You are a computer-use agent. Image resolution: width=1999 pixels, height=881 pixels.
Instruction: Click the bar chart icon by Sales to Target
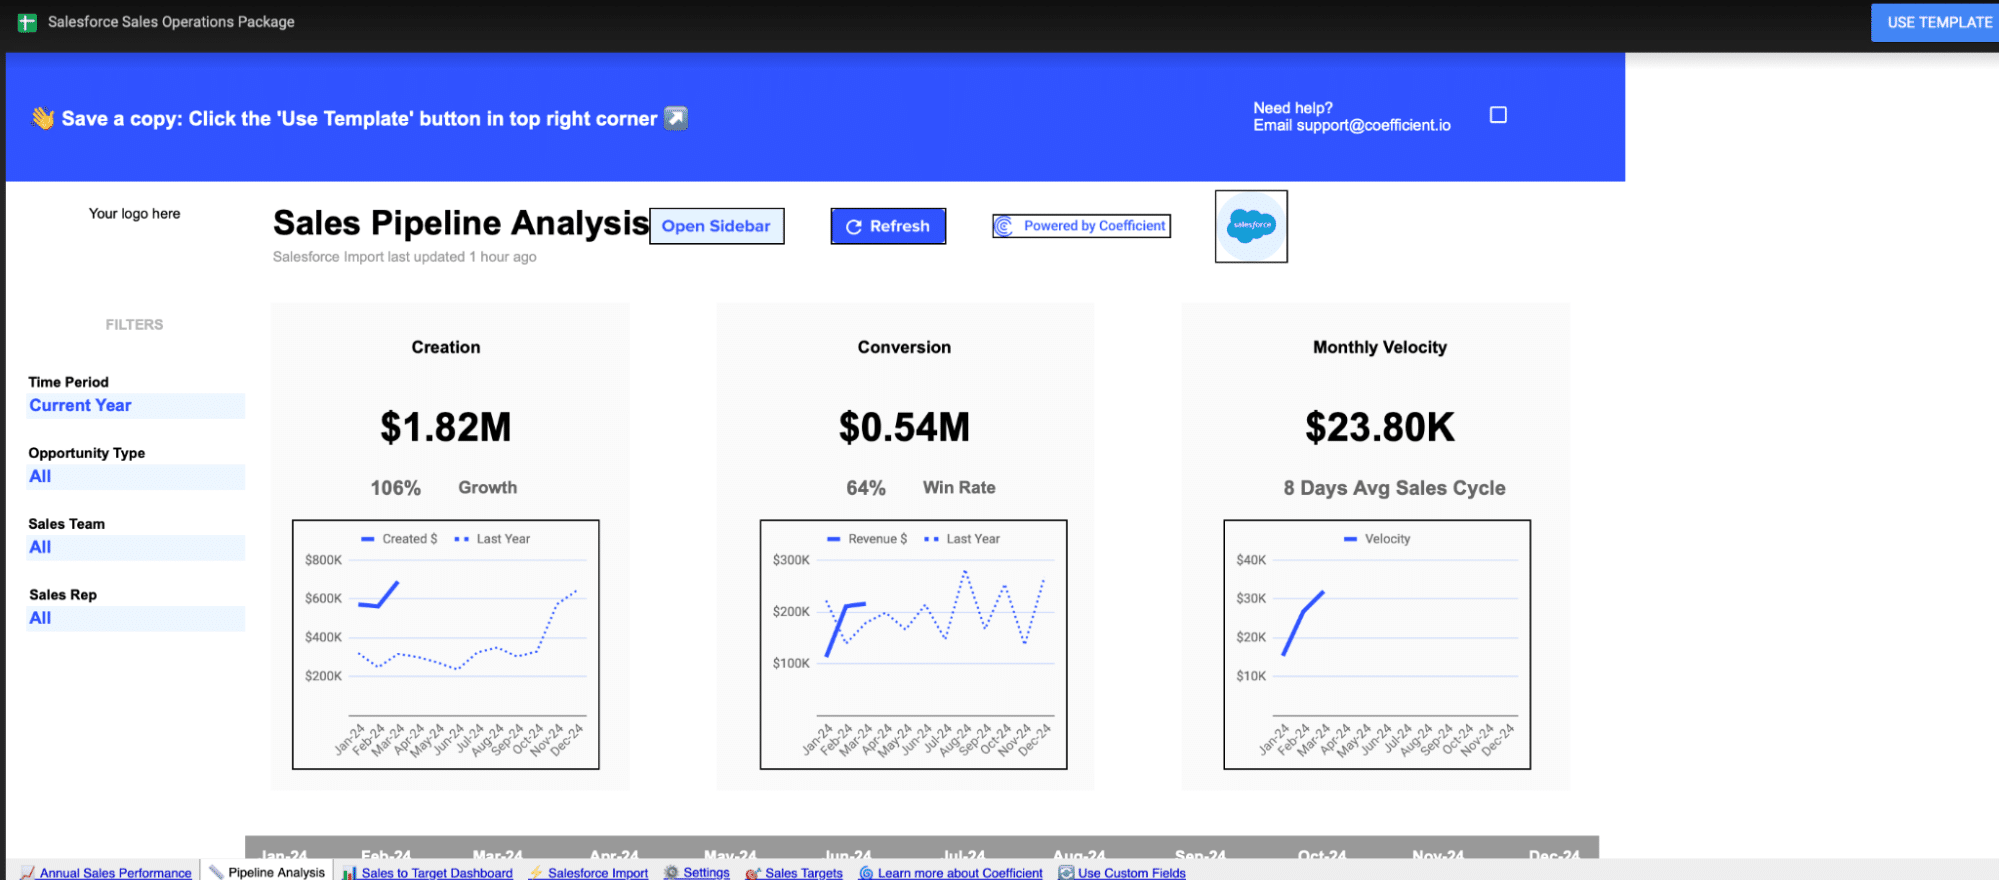(349, 872)
